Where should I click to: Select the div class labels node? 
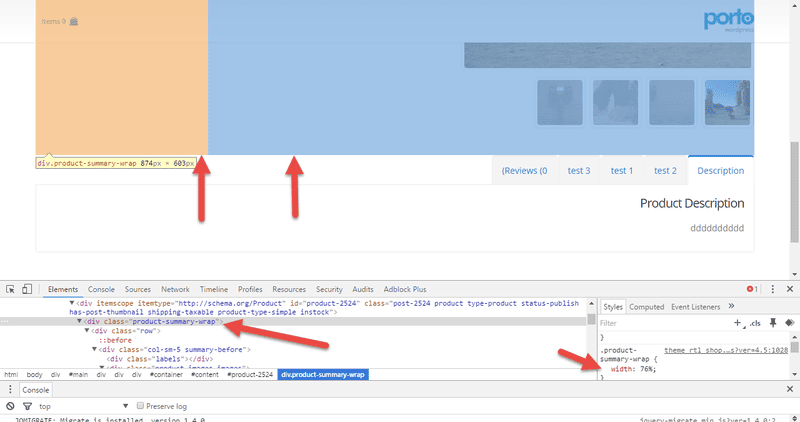click(160, 359)
